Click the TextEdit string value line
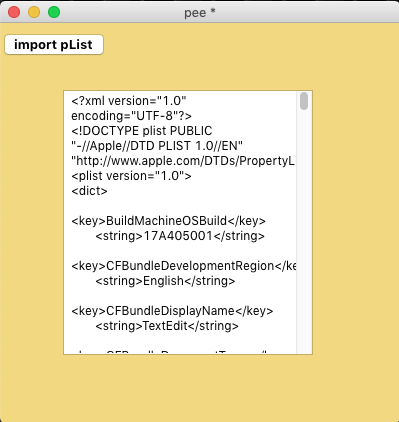The image size is (399, 422). pos(167,326)
